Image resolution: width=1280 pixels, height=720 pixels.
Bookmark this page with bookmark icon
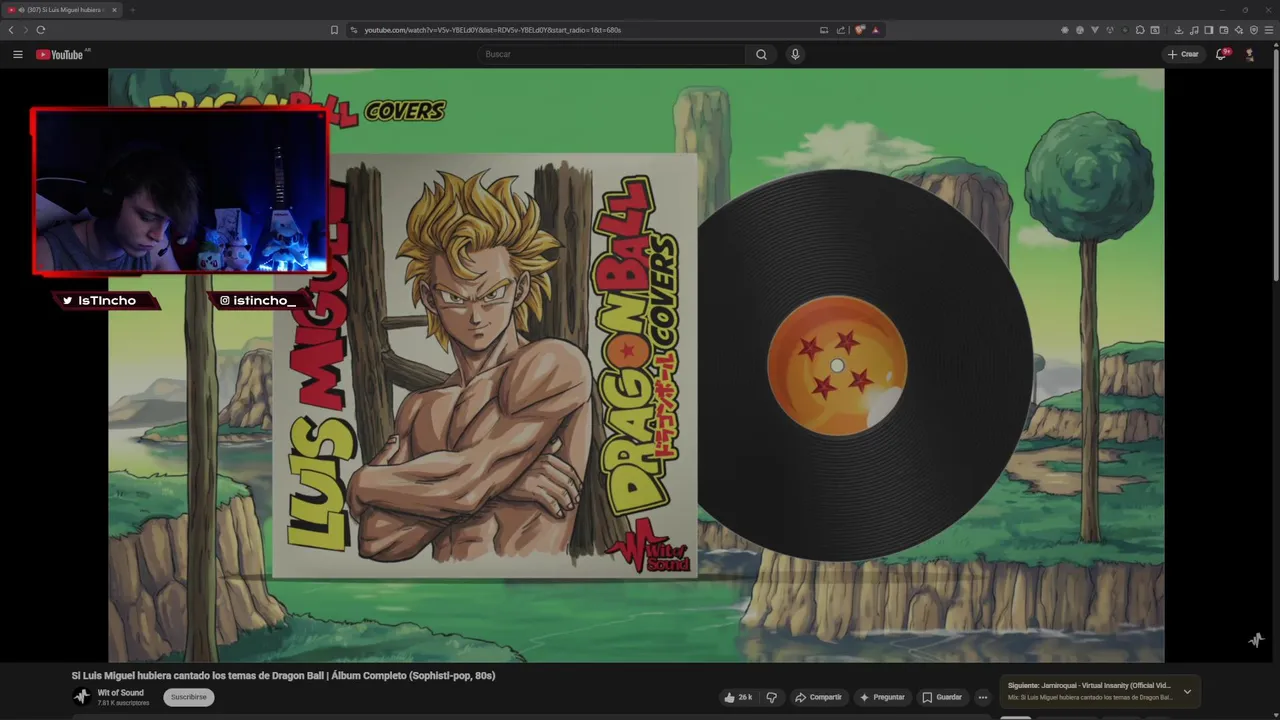click(334, 30)
